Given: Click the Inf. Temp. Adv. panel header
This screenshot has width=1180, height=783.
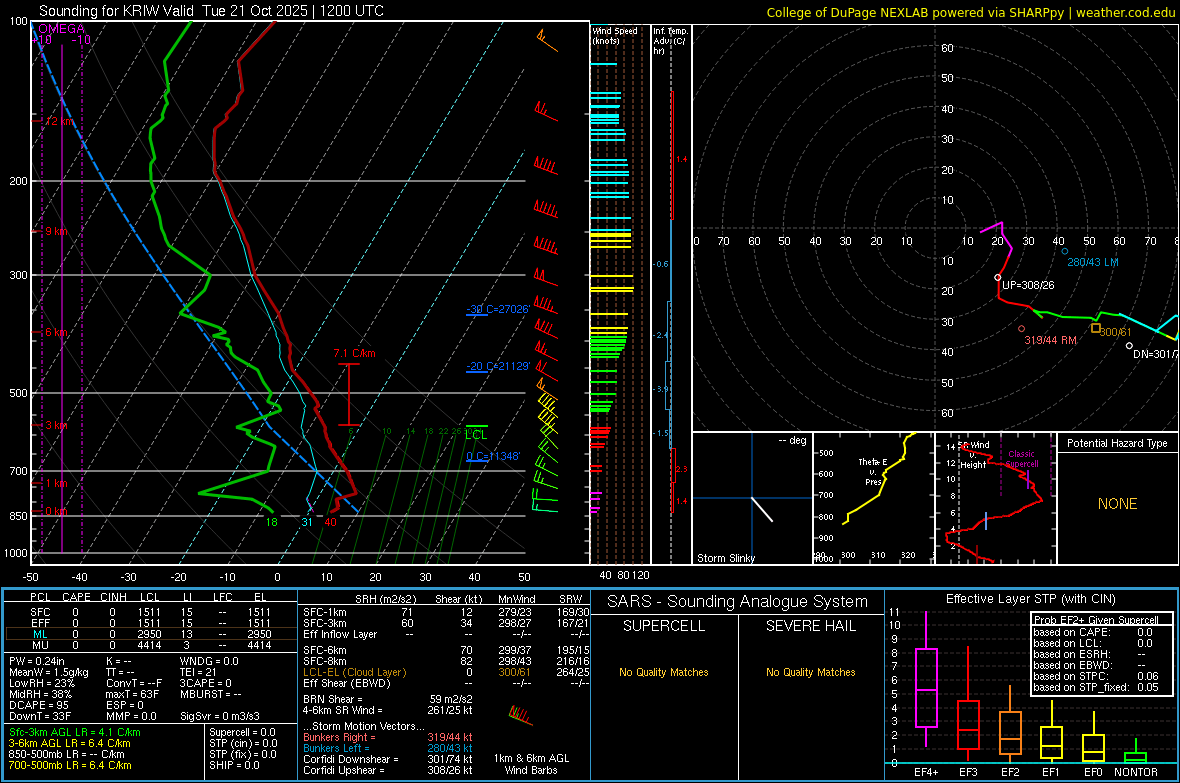Looking at the screenshot, I should [670, 41].
